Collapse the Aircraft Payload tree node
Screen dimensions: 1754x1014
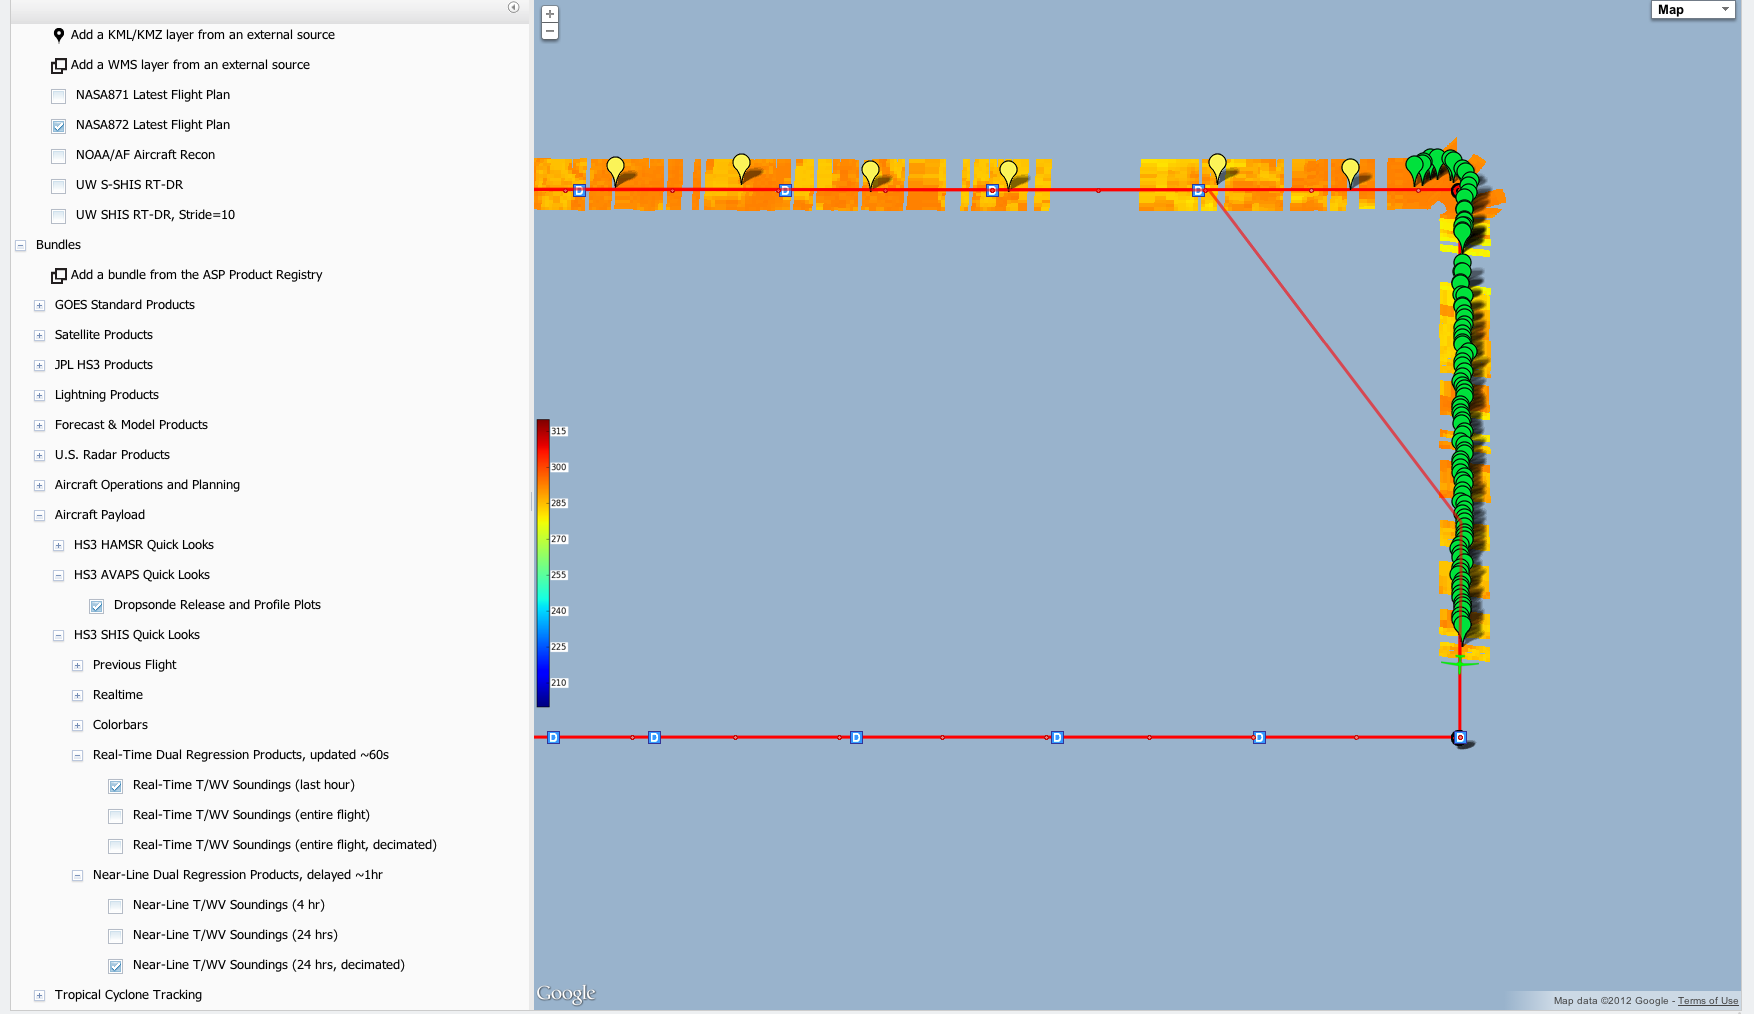click(x=39, y=516)
